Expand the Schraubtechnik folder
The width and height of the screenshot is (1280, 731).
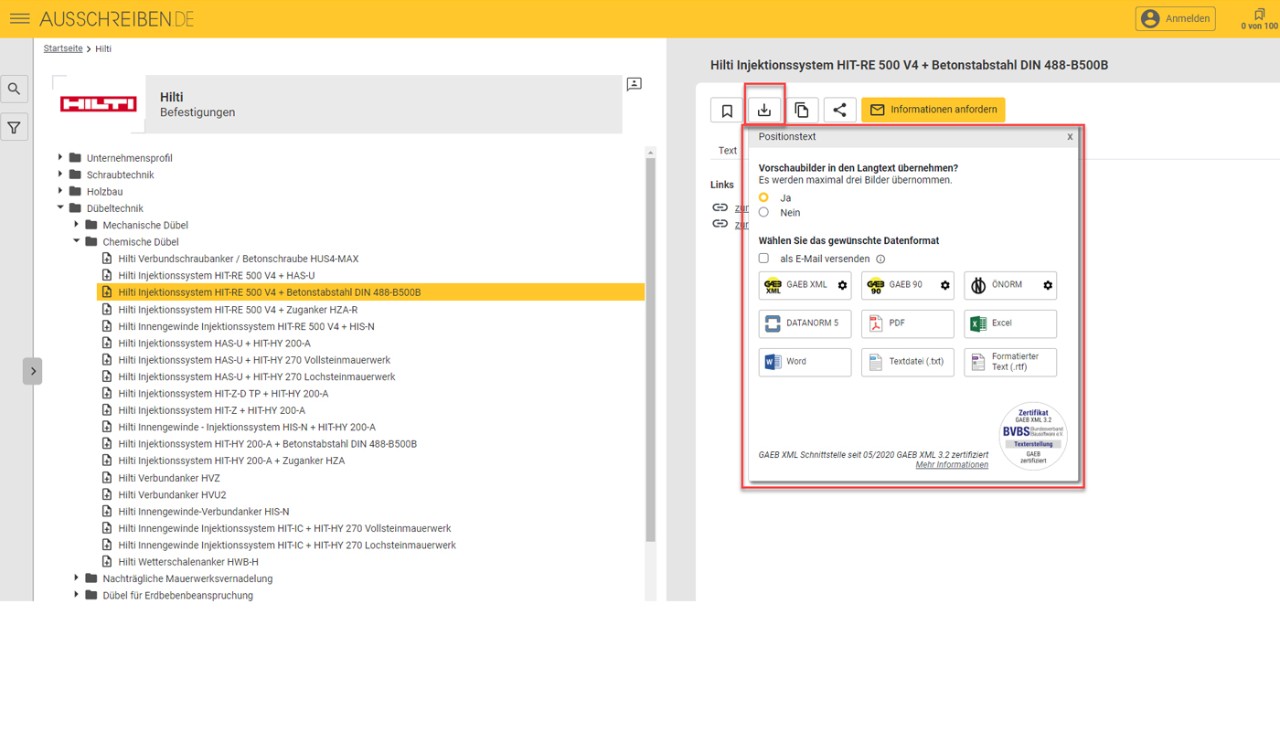point(60,174)
